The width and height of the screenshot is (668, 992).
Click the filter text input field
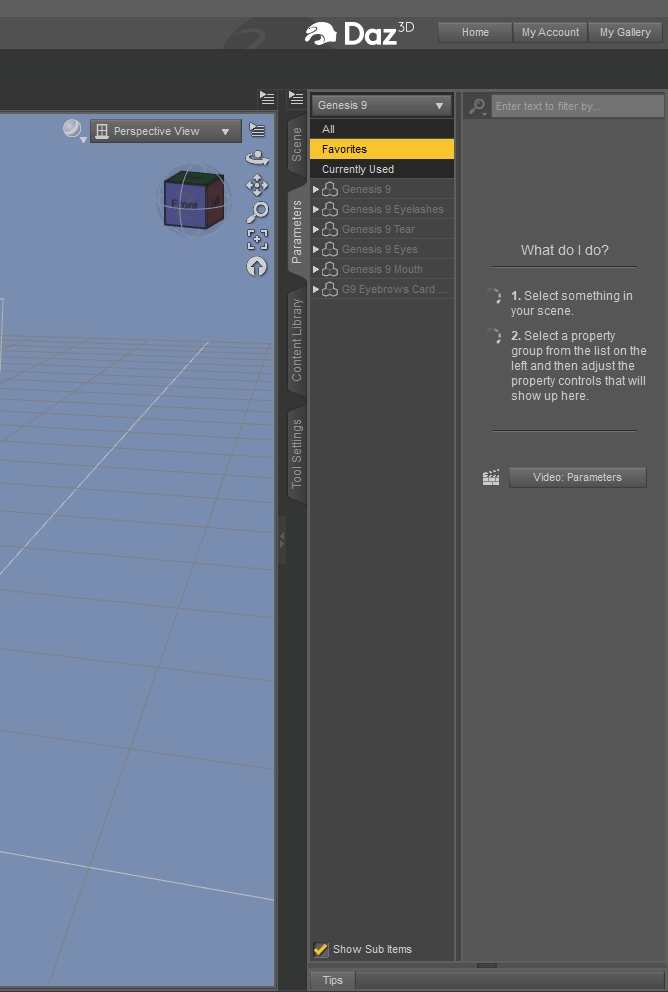(578, 106)
